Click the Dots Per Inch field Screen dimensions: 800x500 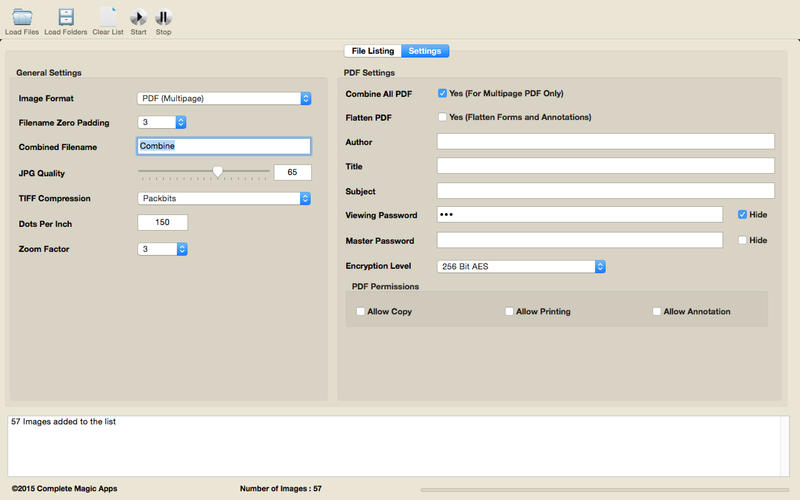coord(162,222)
